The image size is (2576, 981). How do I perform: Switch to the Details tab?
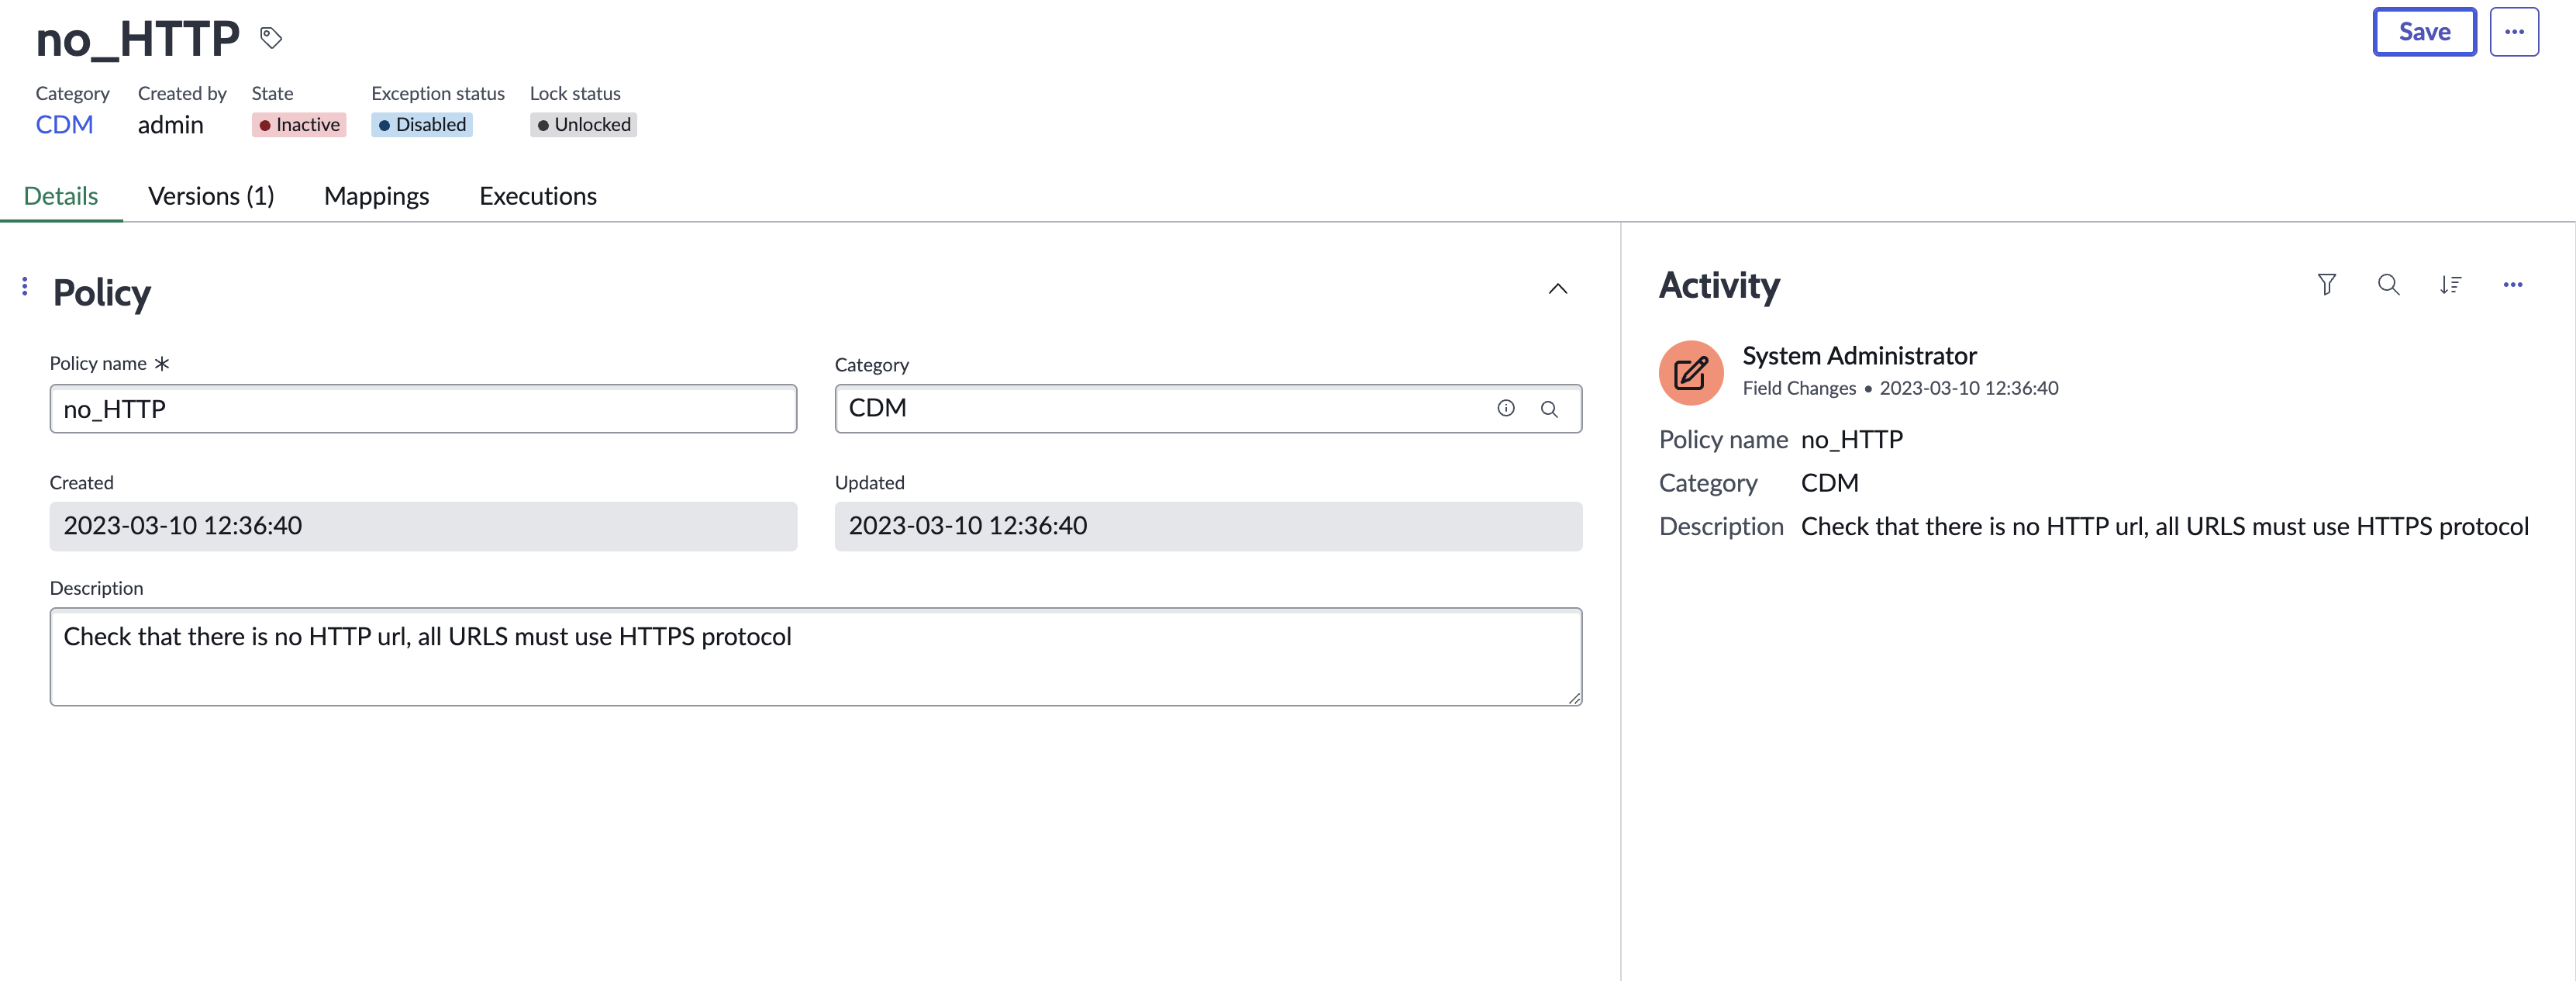(61, 196)
